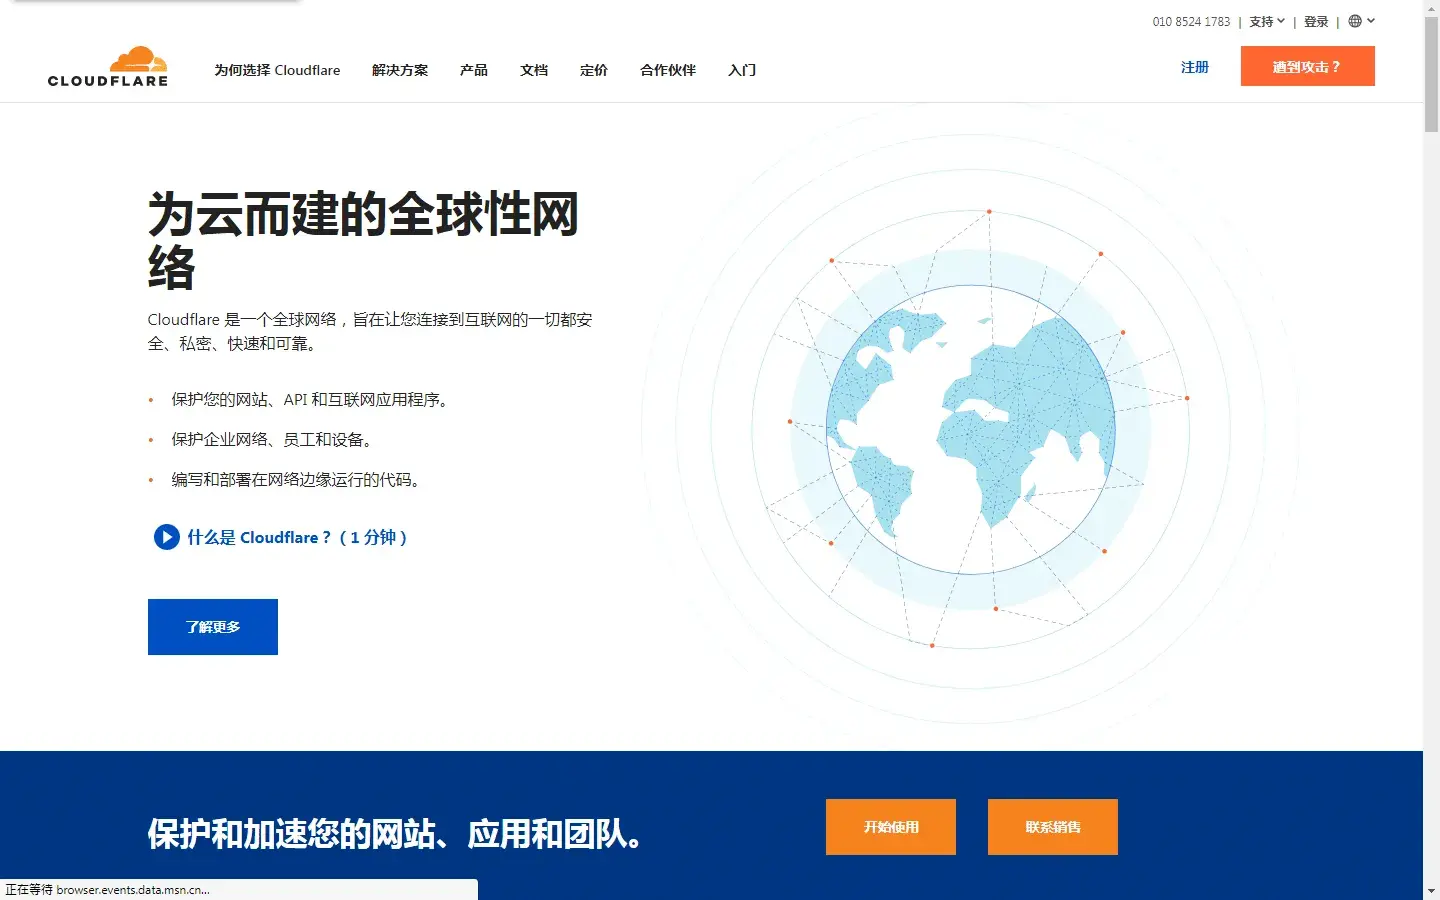The height and width of the screenshot is (900, 1440).
Task: Open 为何选择 Cloudflare menu
Action: tap(277, 70)
